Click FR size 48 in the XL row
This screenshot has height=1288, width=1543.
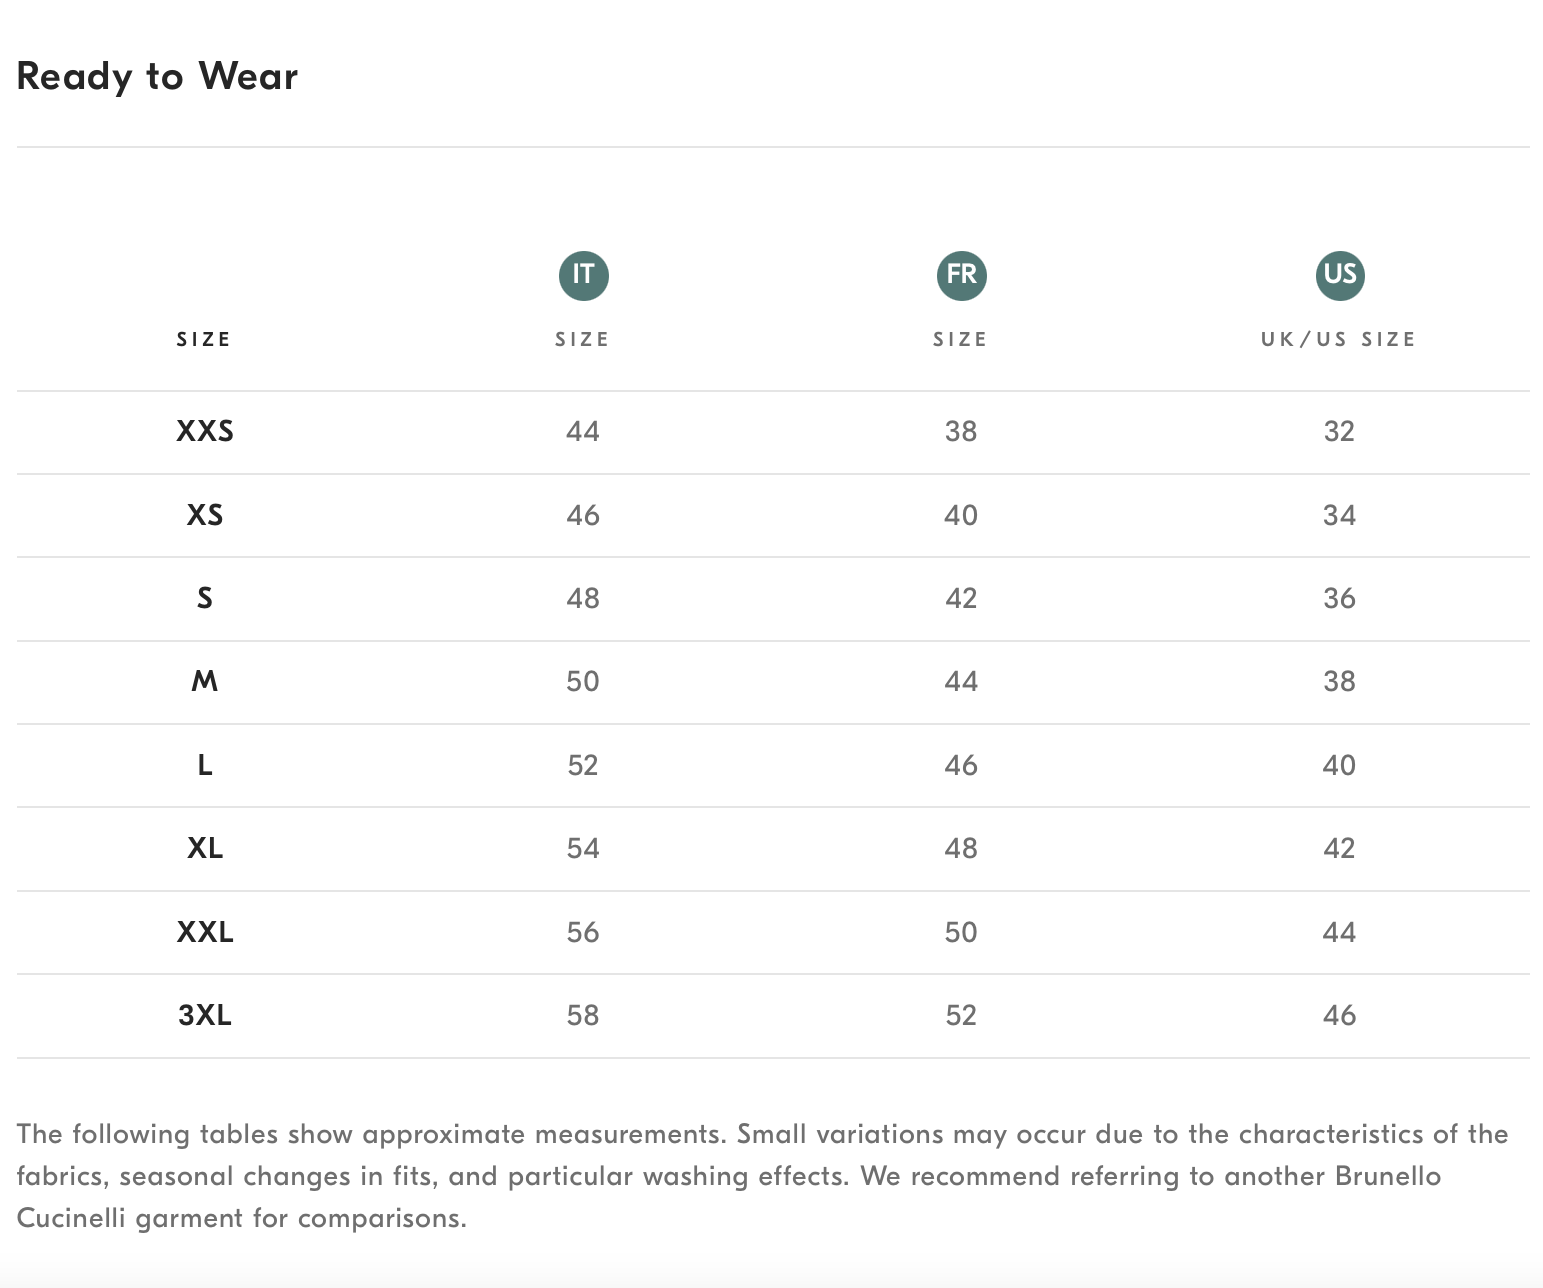click(x=961, y=848)
